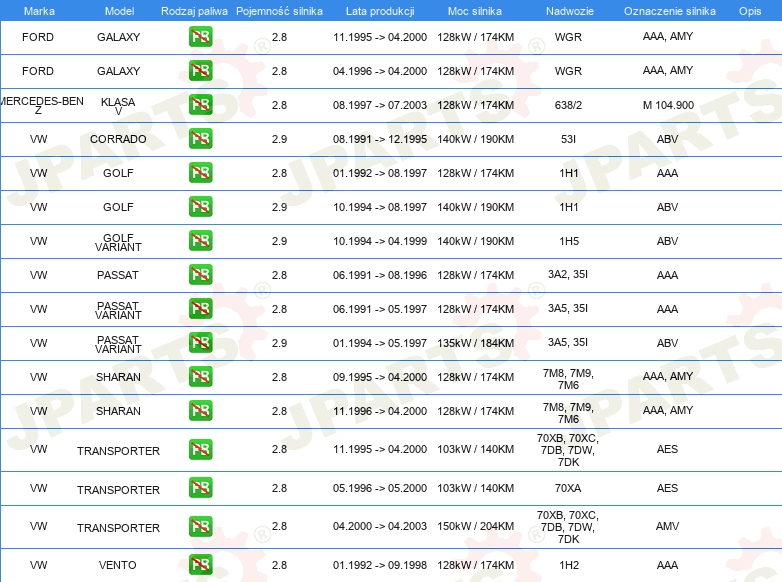Select body code 1H5
This screenshot has height=582, width=782.
coord(569,241)
